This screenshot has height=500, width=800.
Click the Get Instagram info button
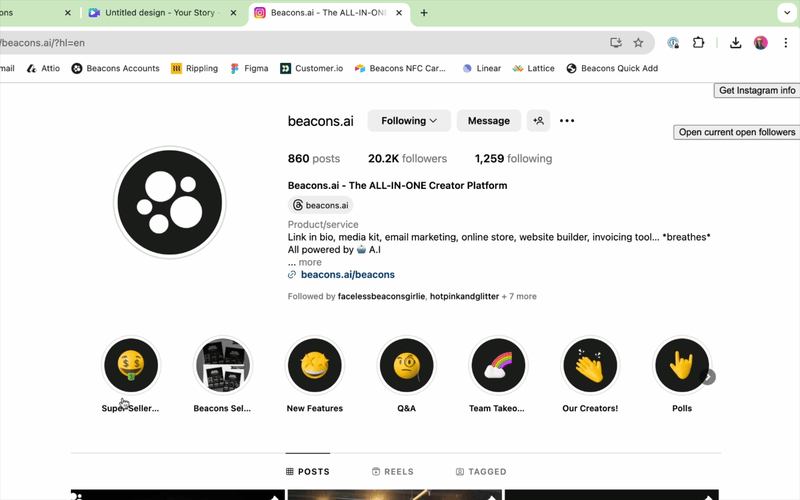click(757, 90)
